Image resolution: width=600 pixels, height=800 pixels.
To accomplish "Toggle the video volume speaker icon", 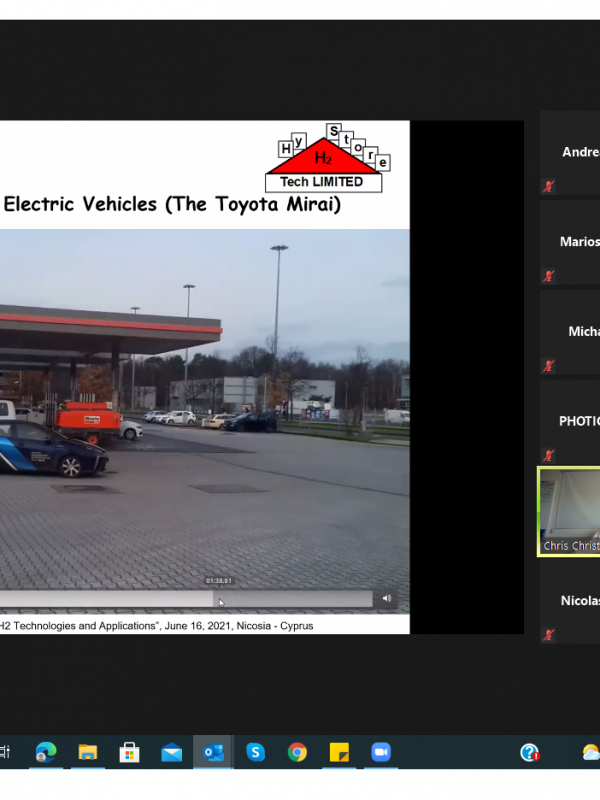I will [387, 598].
